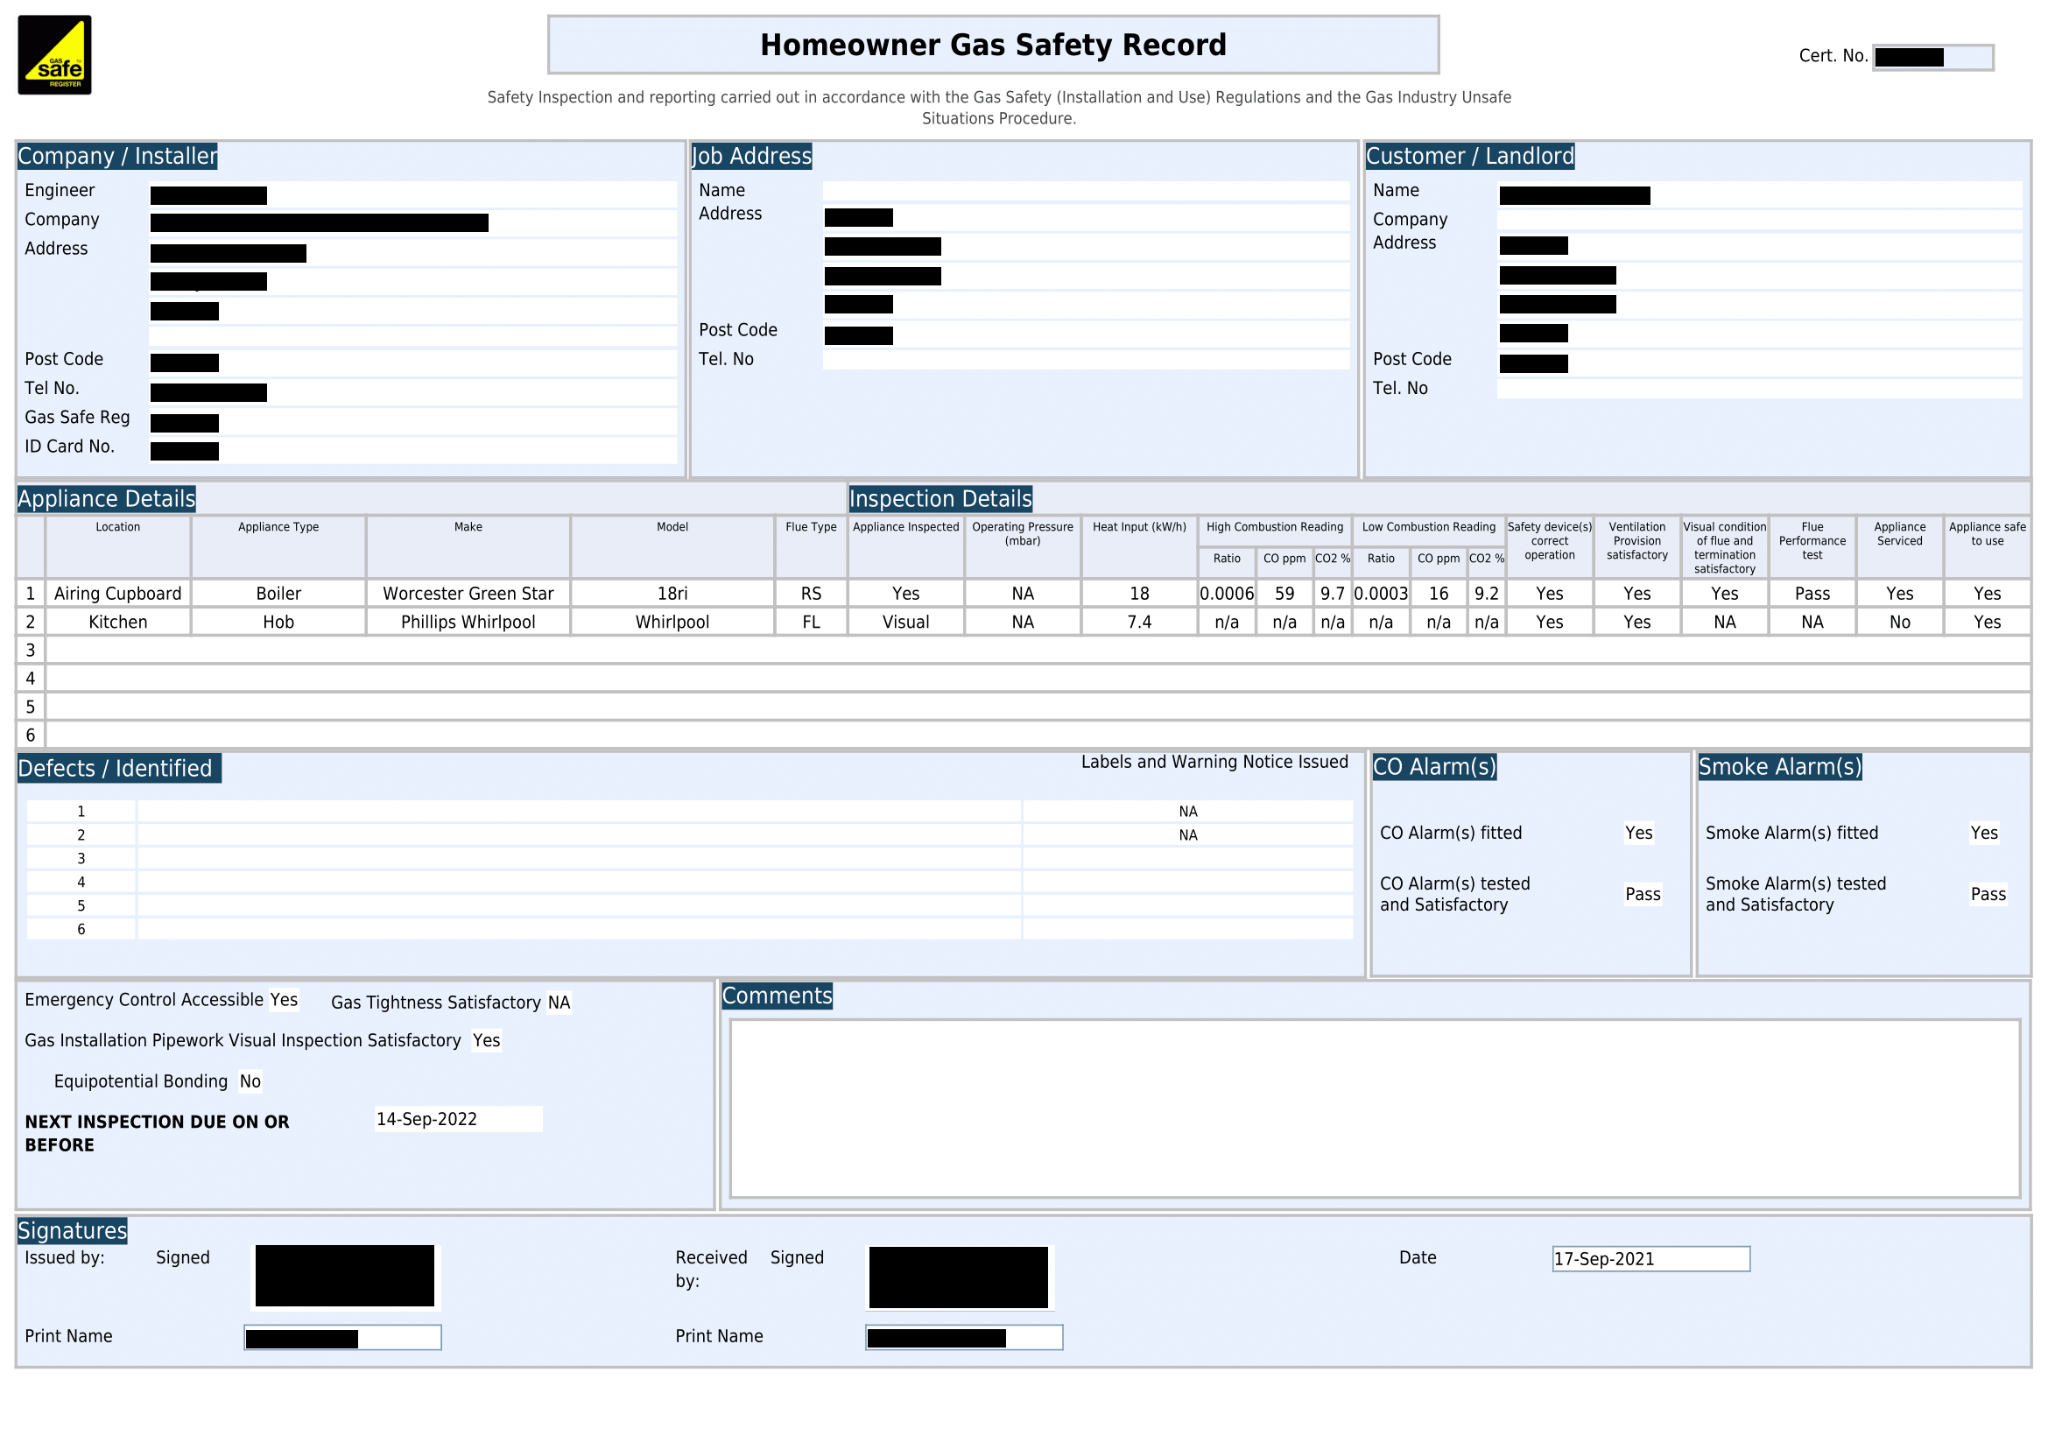Click the low combustion ratio '0.0003'
The height and width of the screenshot is (1448, 2048).
coord(1381,593)
